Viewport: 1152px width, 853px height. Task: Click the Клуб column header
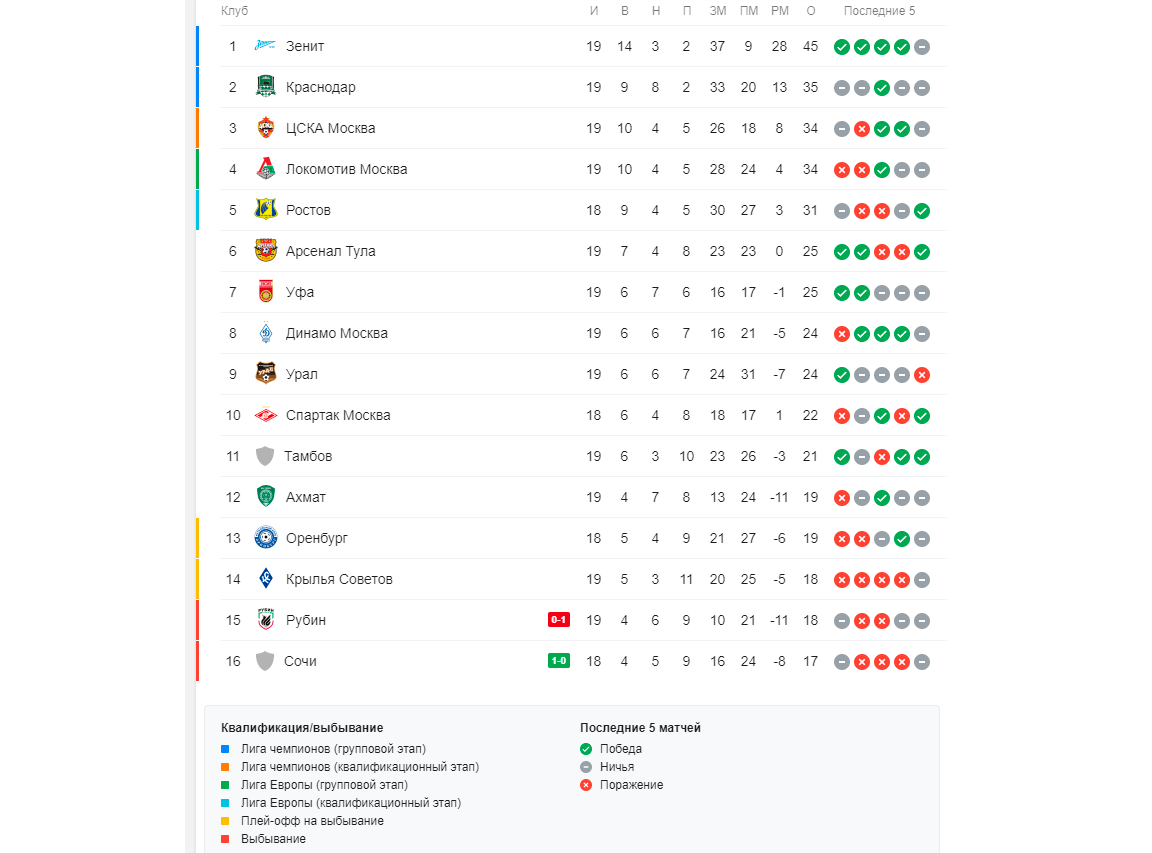click(x=234, y=11)
